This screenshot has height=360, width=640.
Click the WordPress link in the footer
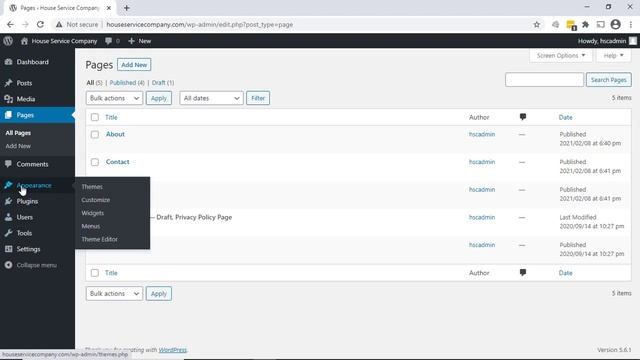click(x=173, y=350)
